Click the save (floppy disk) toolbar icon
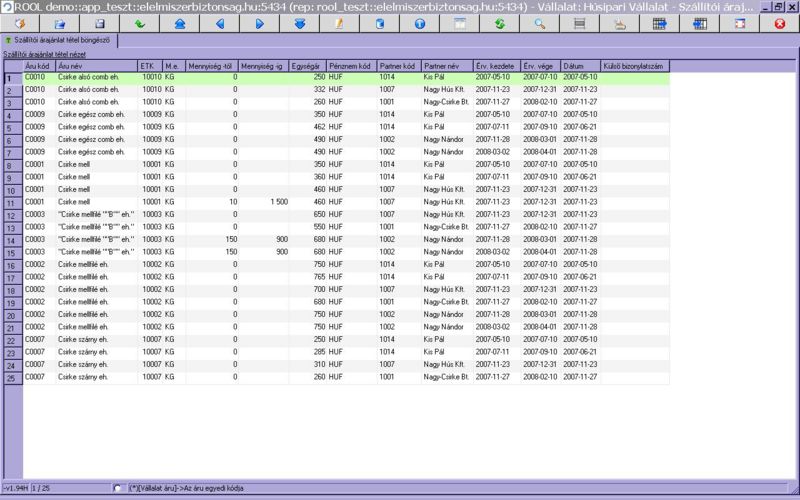The image size is (800, 500). [99, 22]
